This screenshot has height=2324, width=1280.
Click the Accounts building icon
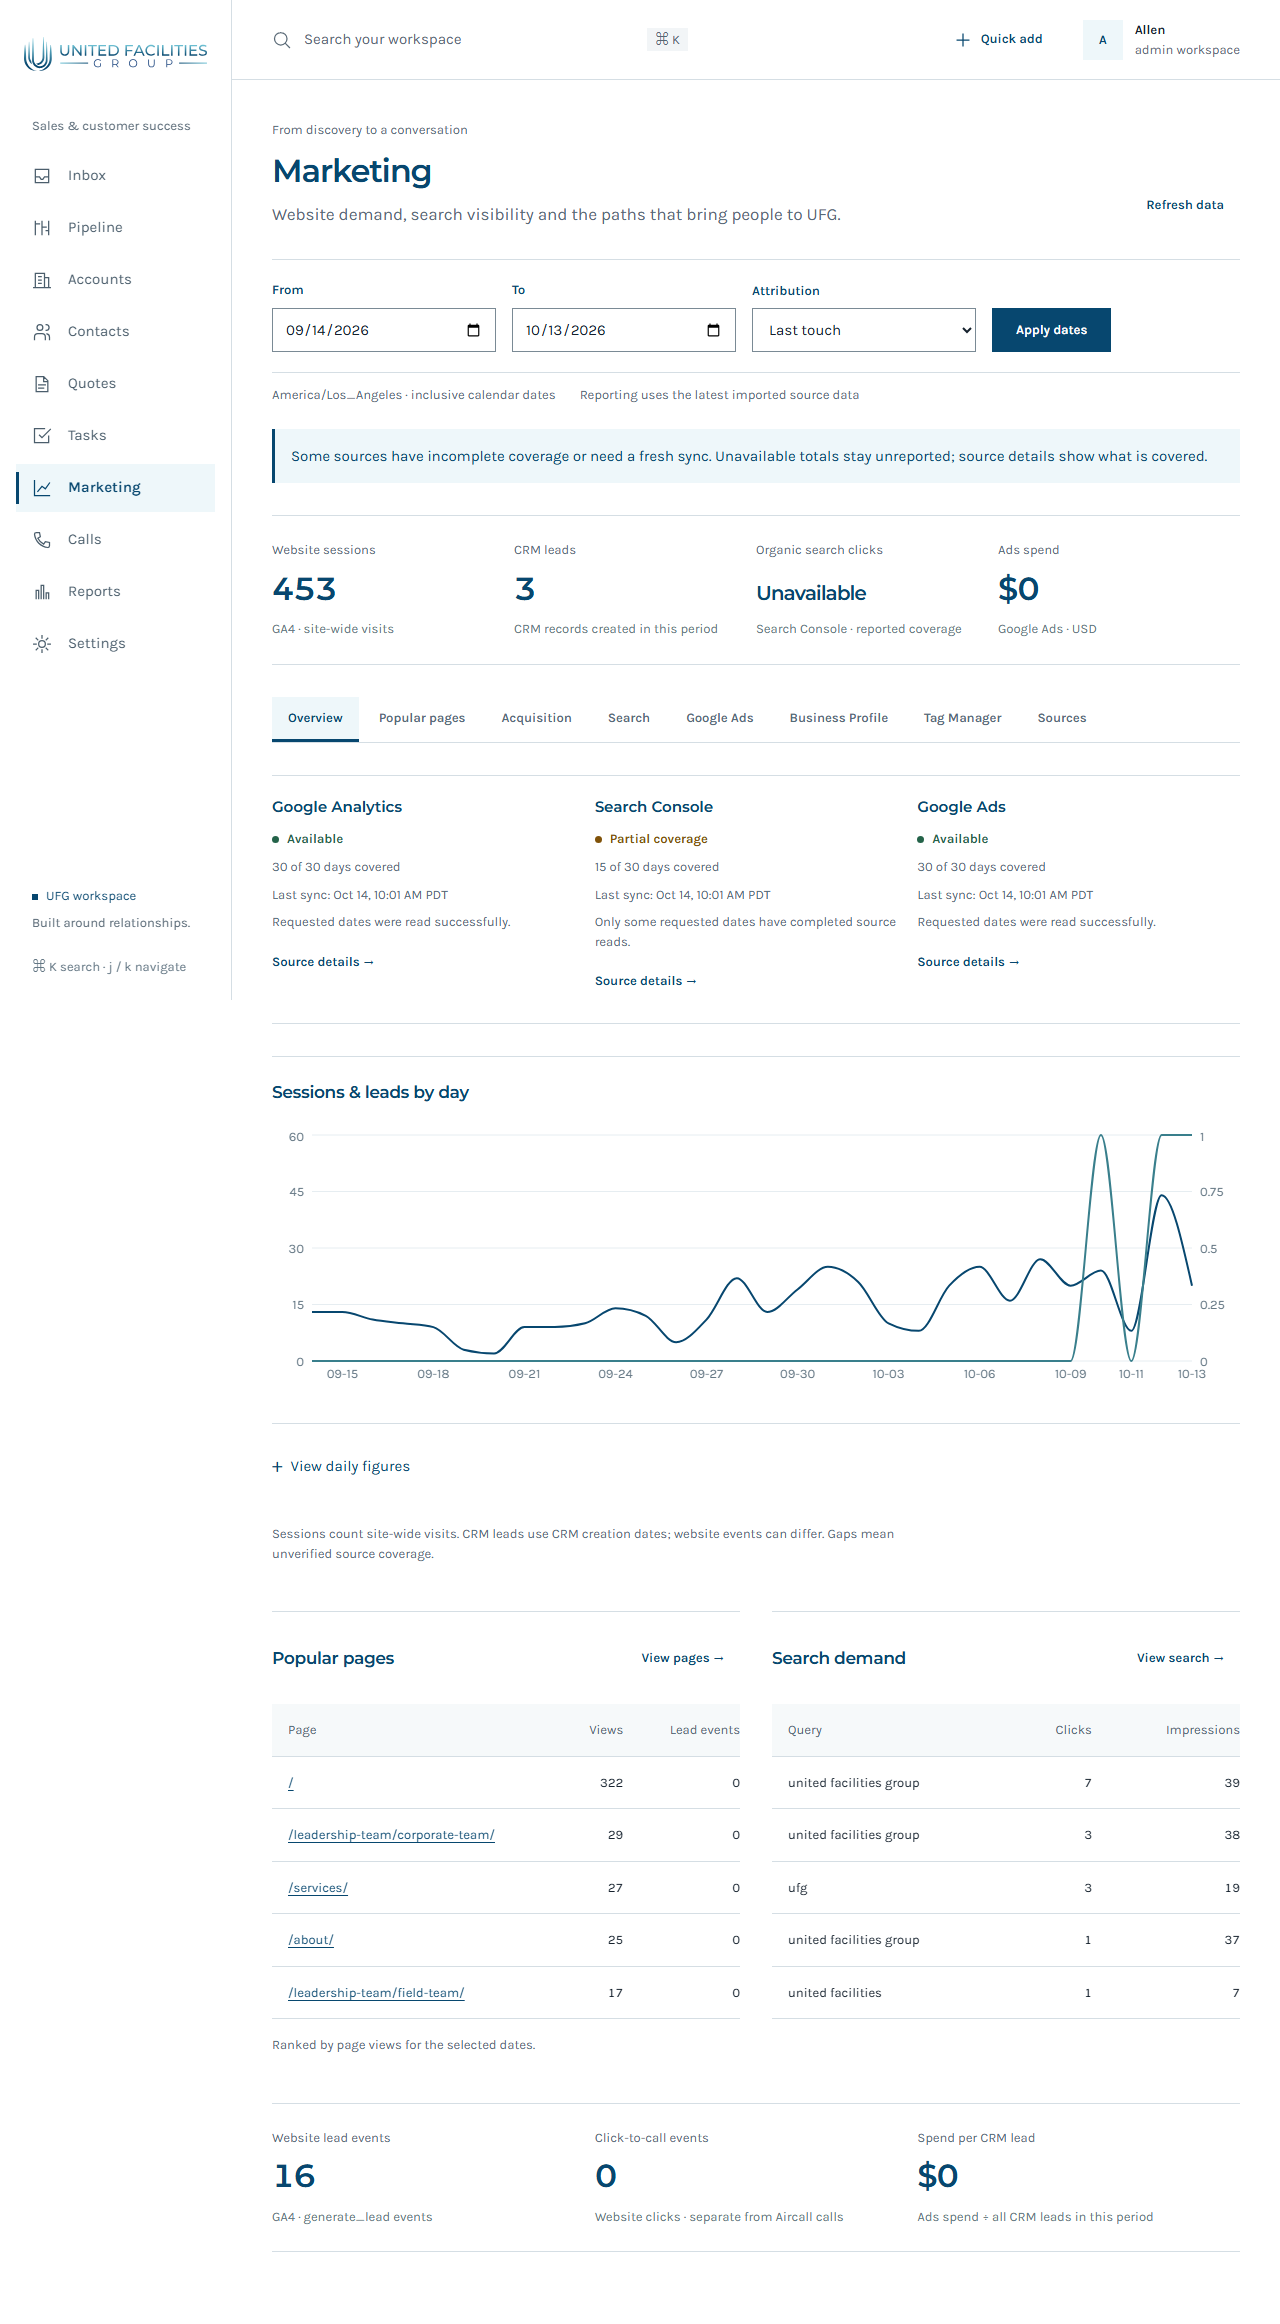pos(42,280)
